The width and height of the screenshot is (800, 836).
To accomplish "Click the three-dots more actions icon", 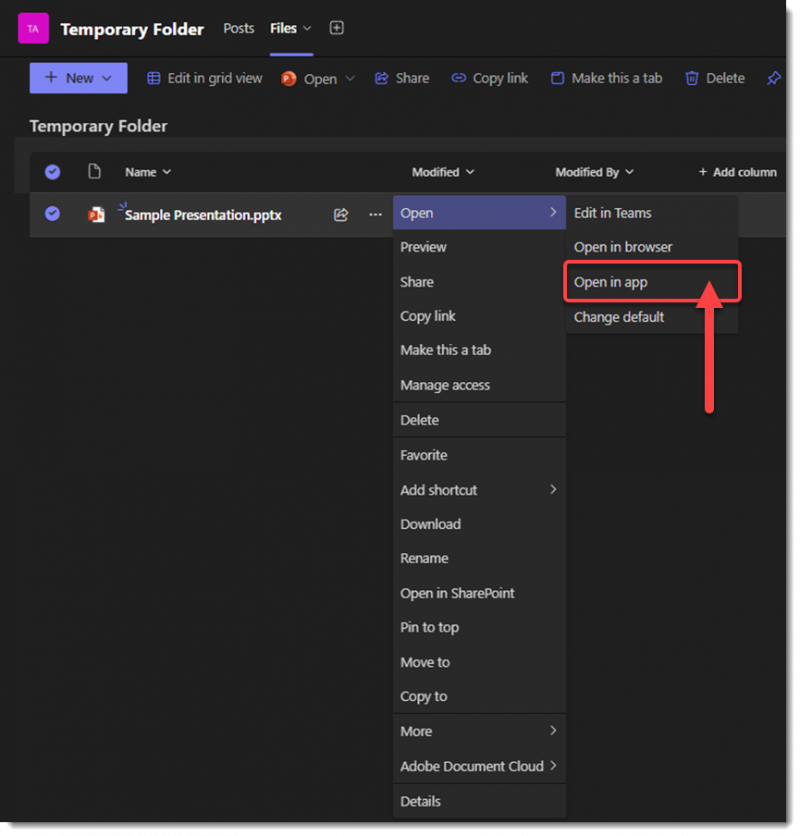I will click(375, 214).
